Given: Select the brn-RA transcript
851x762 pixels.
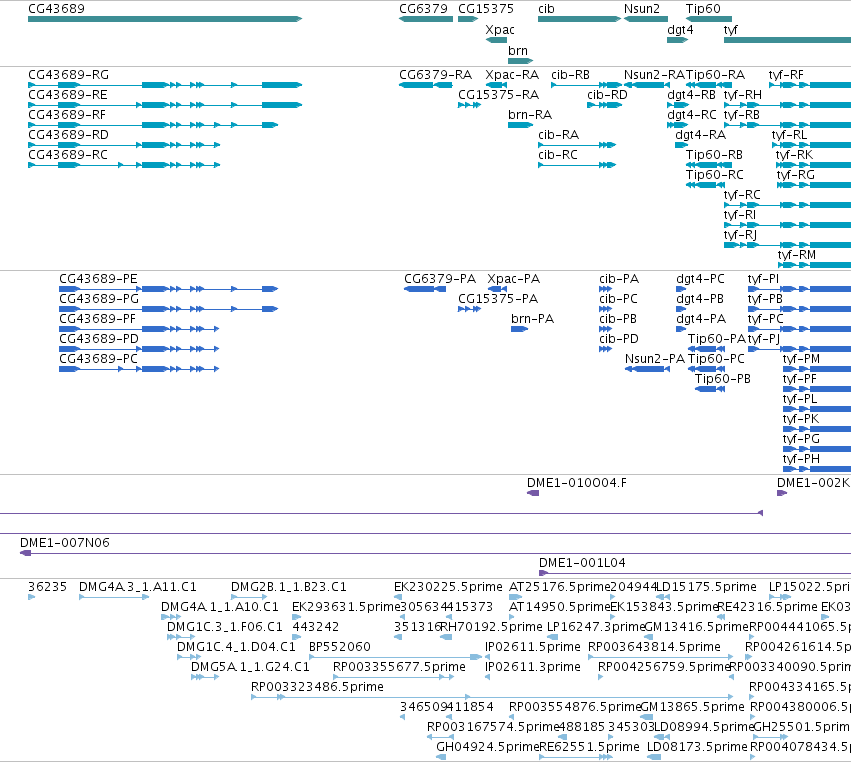Looking at the screenshot, I should tap(520, 125).
